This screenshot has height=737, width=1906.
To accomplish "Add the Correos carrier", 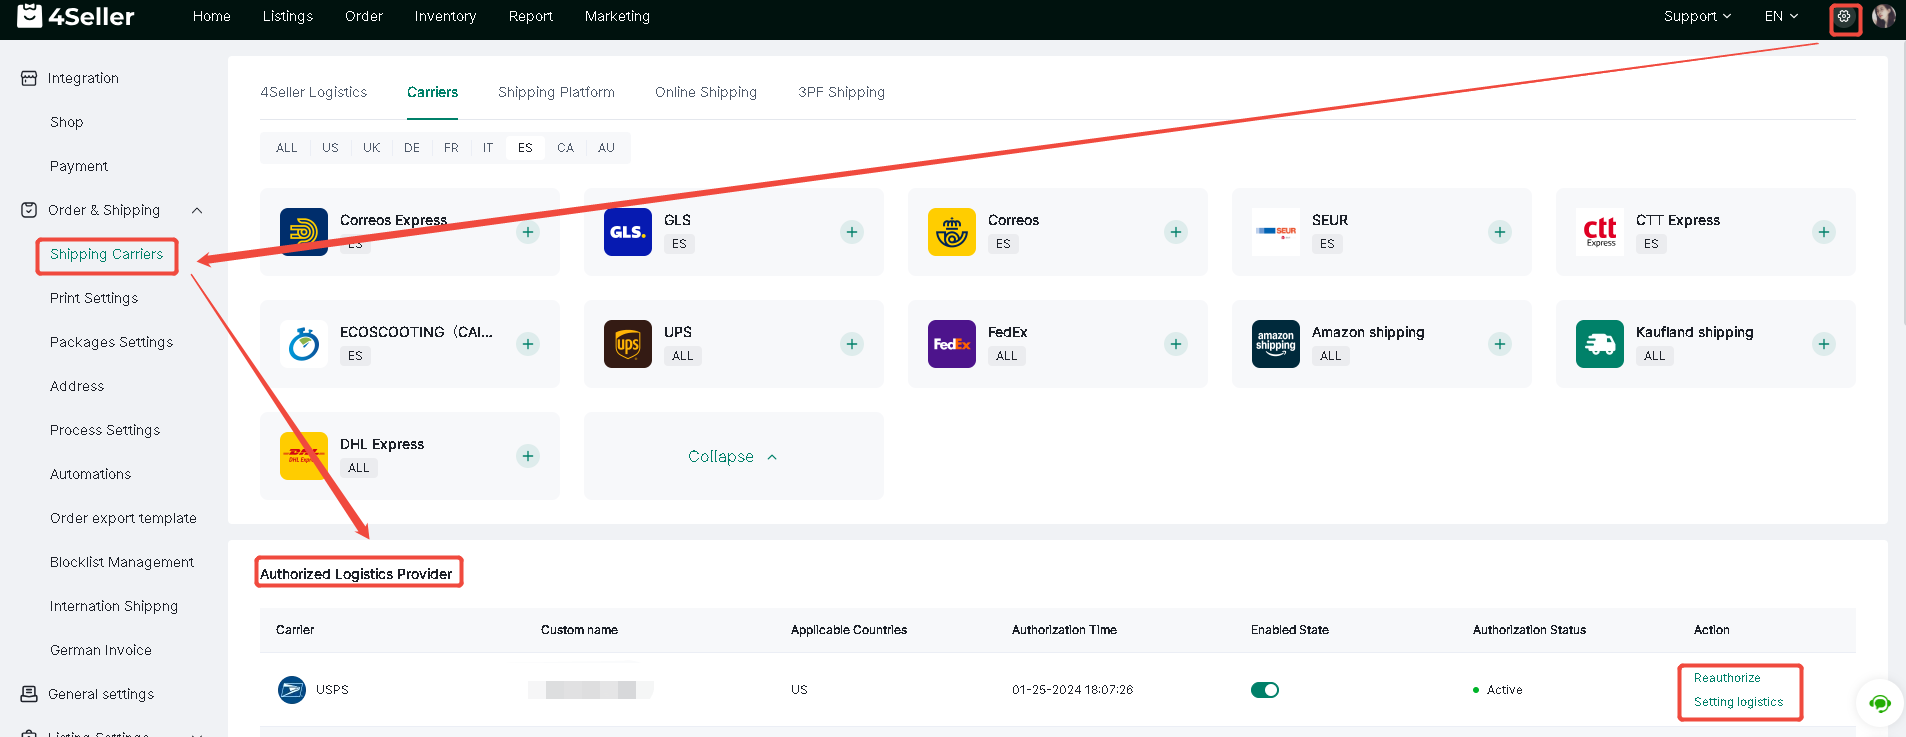I will coord(1176,232).
